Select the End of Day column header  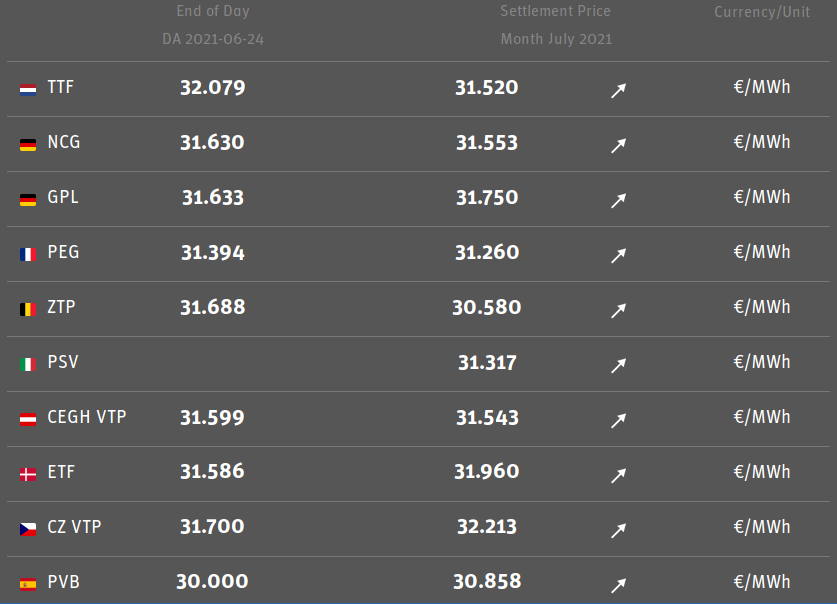point(213,11)
